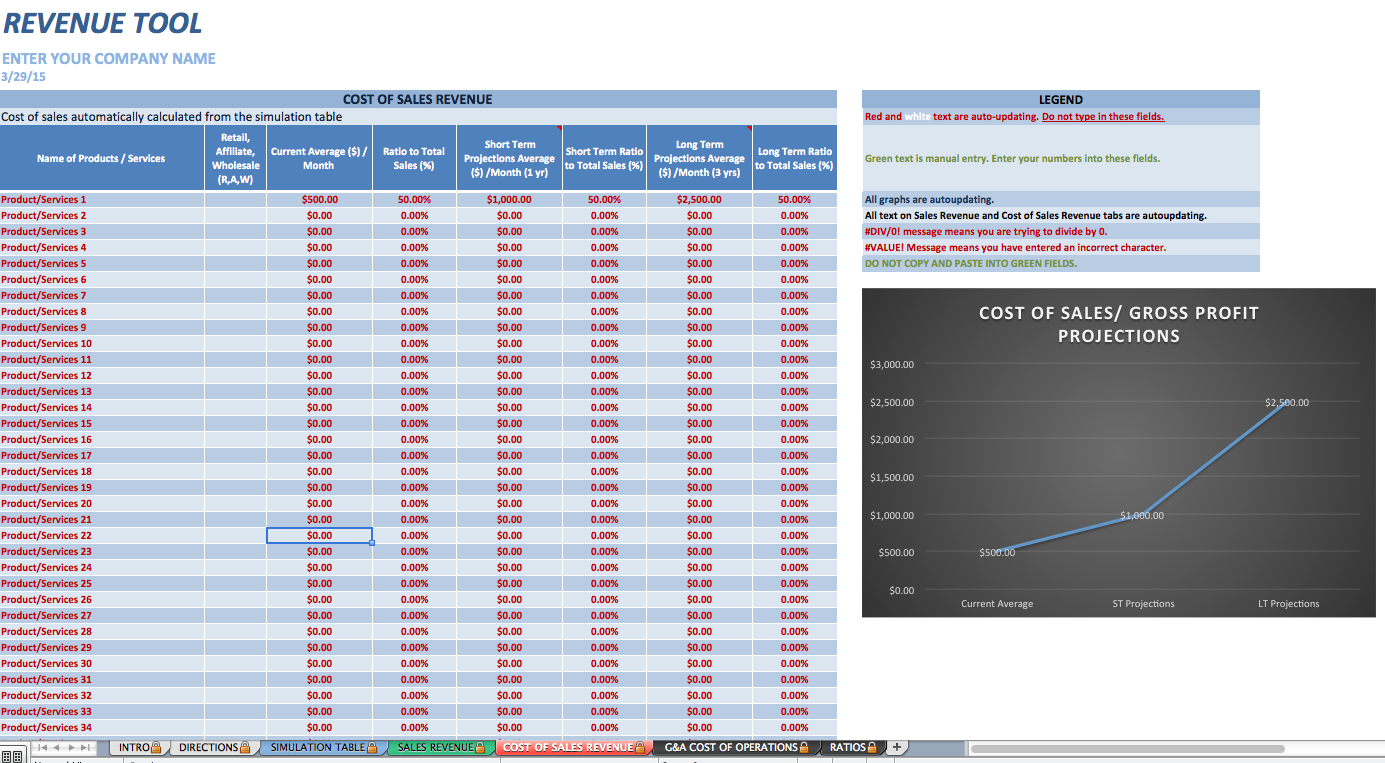Open the DIRECTIONS tab
Screen dimensions: 1385x763
point(210,747)
